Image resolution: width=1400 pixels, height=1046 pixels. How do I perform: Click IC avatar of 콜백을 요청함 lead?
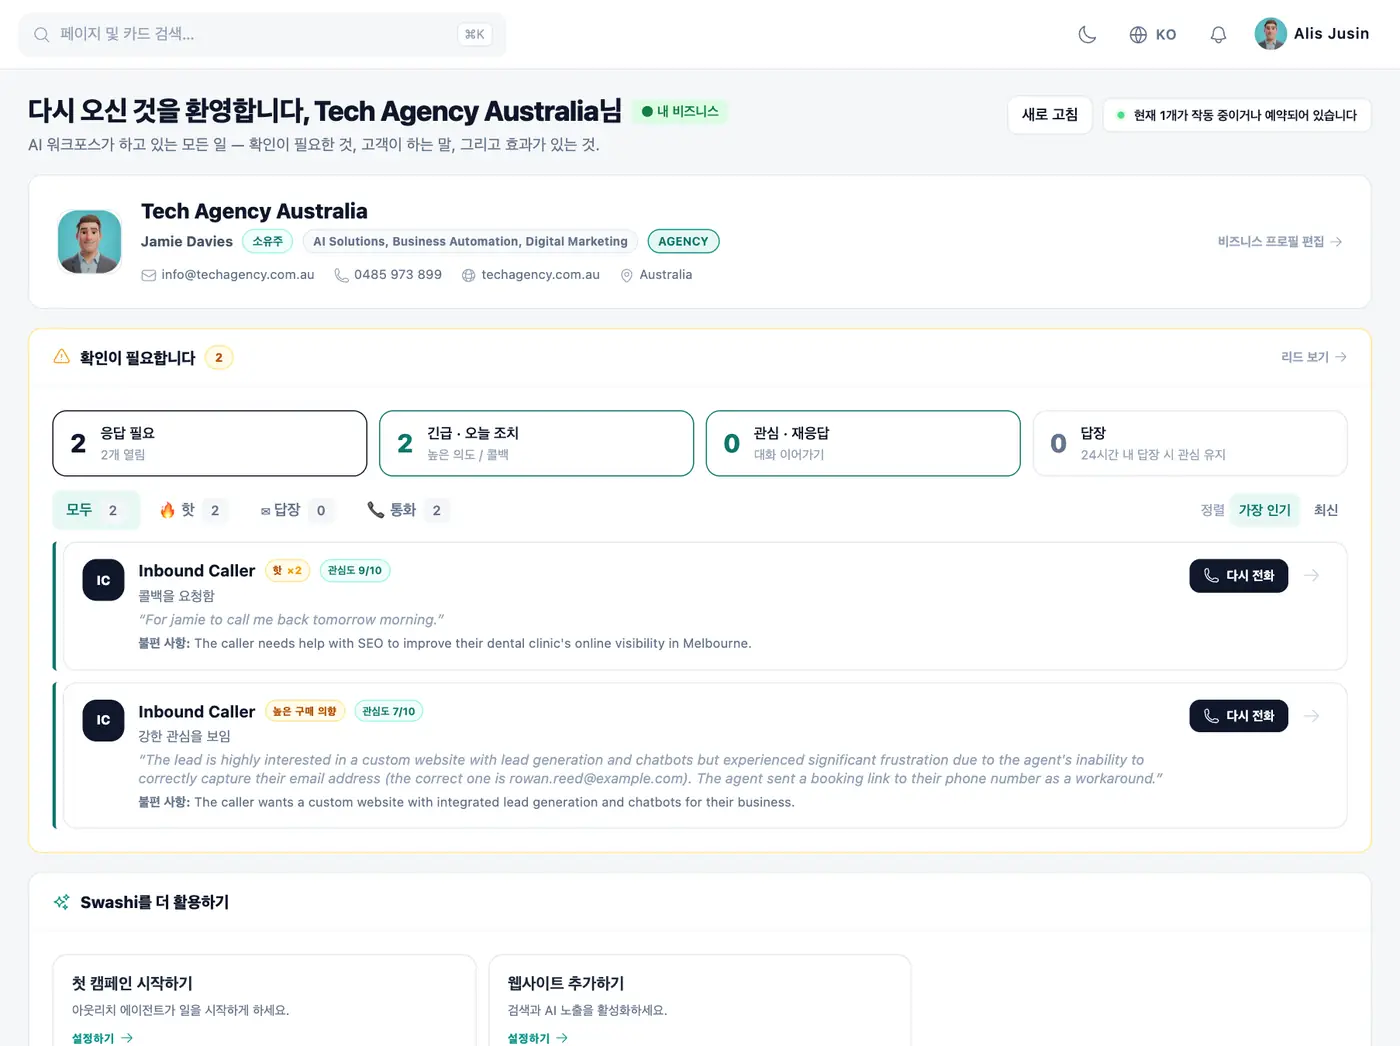[103, 580]
